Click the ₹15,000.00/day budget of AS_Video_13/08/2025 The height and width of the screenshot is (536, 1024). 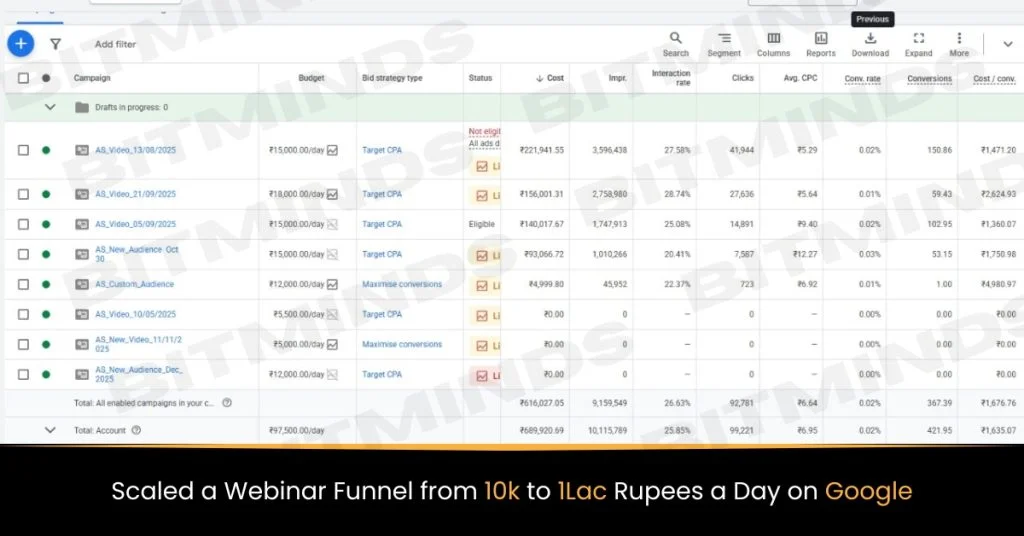click(296, 150)
